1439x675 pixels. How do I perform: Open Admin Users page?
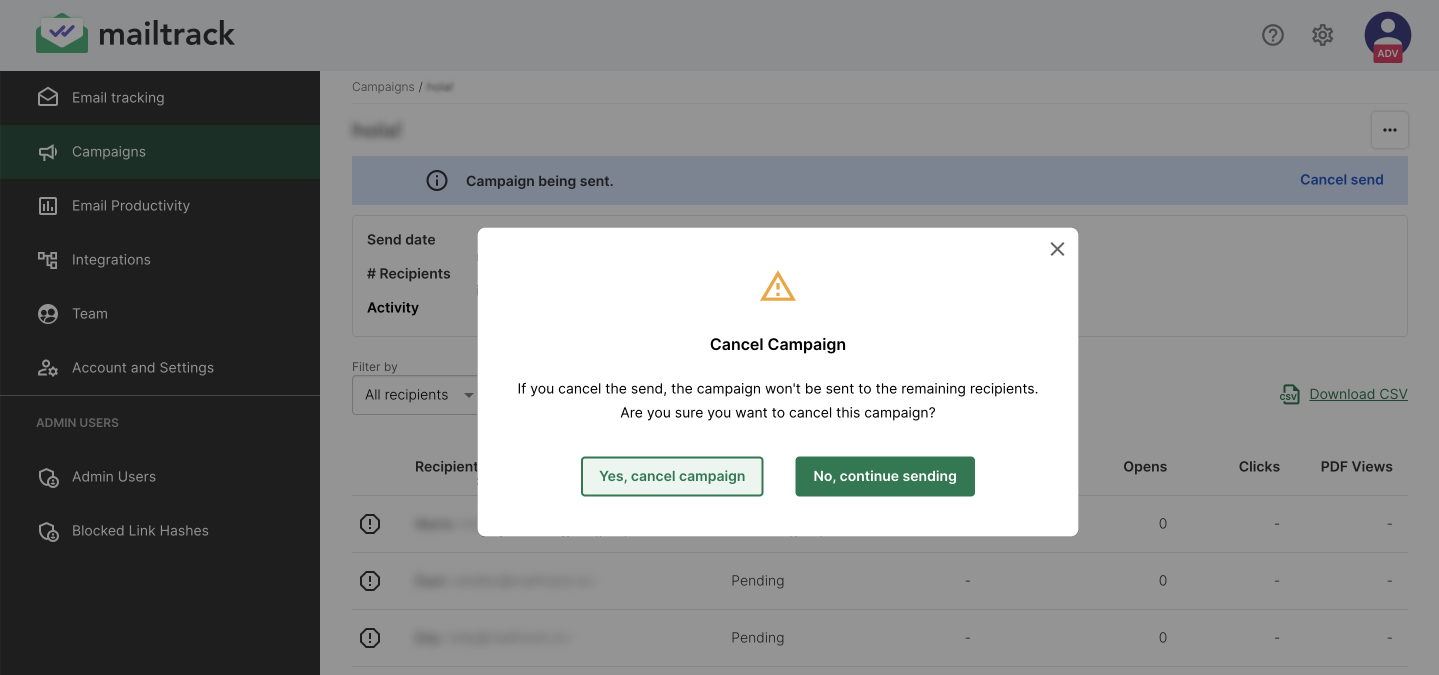113,477
